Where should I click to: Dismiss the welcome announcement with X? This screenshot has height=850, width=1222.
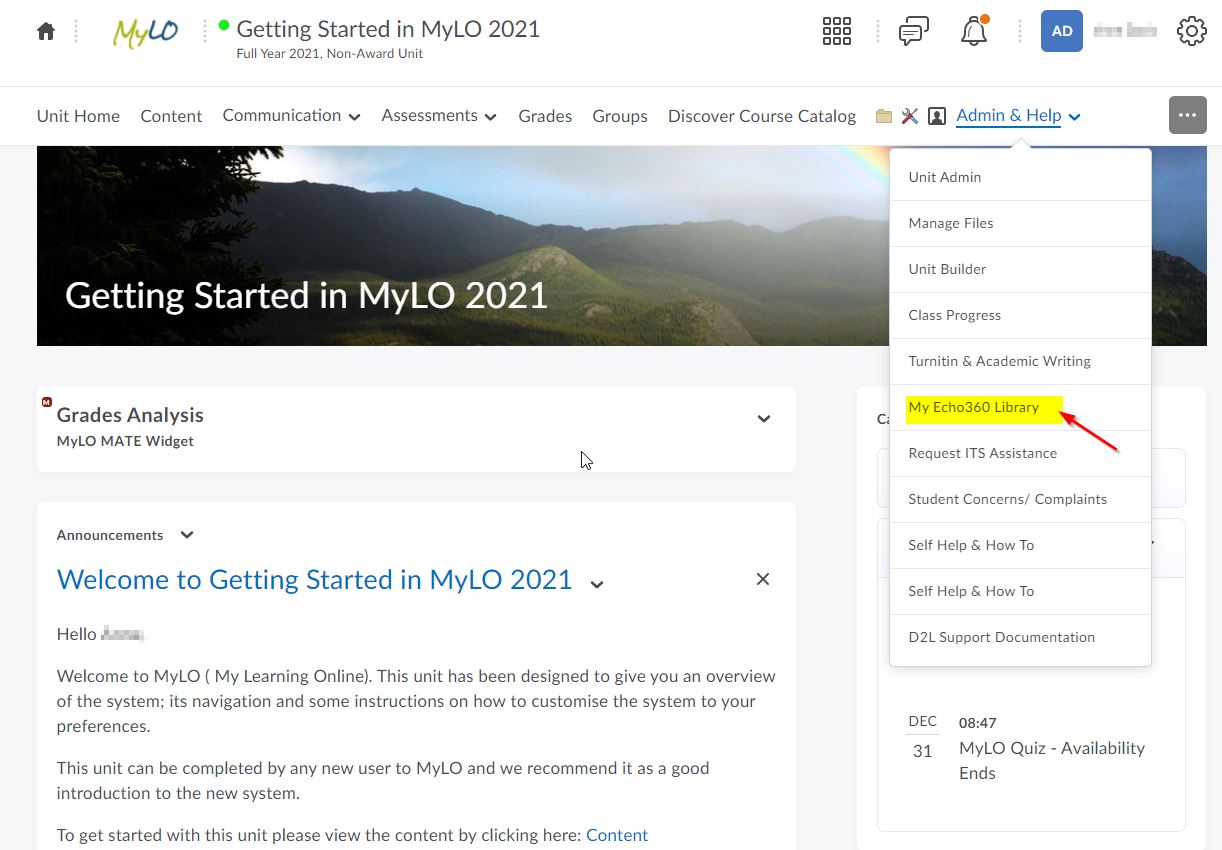point(763,579)
